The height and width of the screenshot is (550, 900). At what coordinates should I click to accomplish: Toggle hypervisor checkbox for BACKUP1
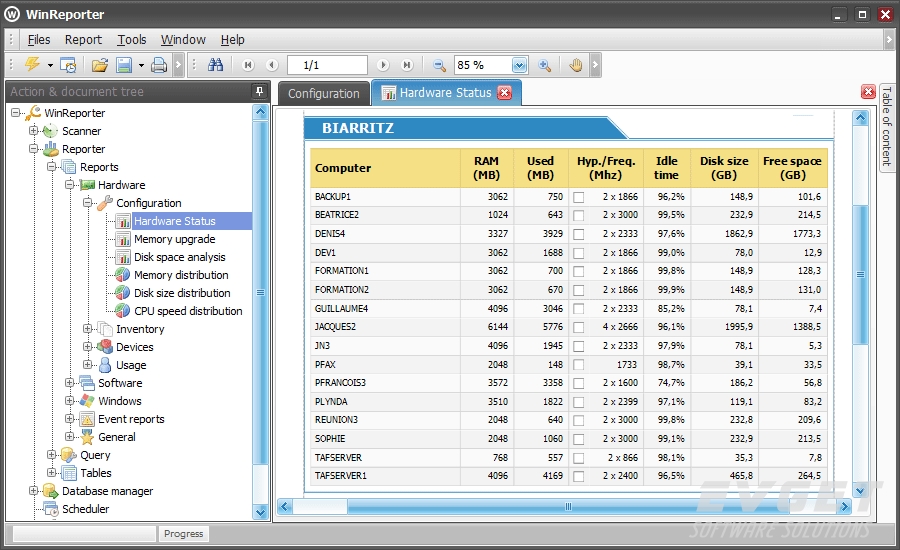coord(579,197)
